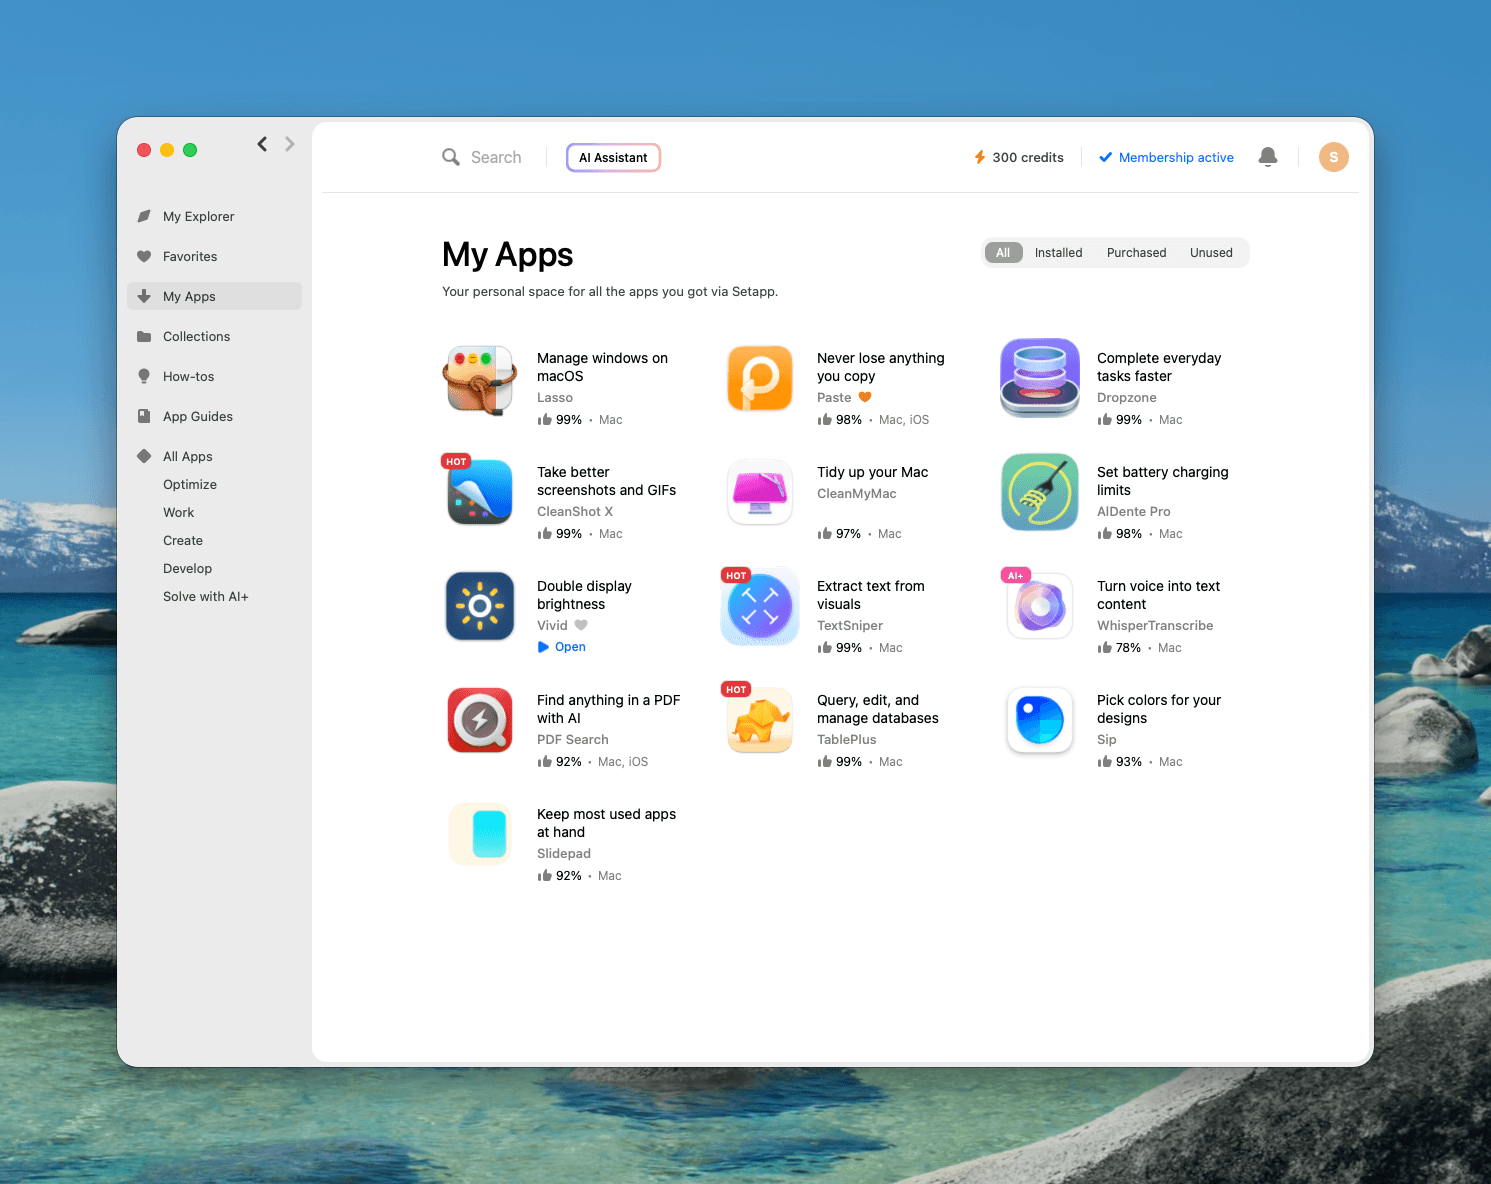
Task: Click the notifications bell icon
Action: pyautogui.click(x=1268, y=157)
